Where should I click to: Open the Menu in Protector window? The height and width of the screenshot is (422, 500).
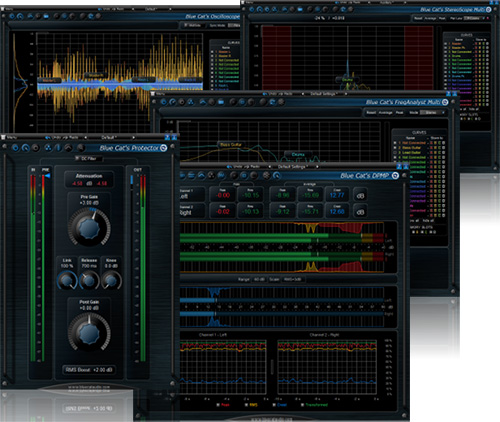[9, 137]
